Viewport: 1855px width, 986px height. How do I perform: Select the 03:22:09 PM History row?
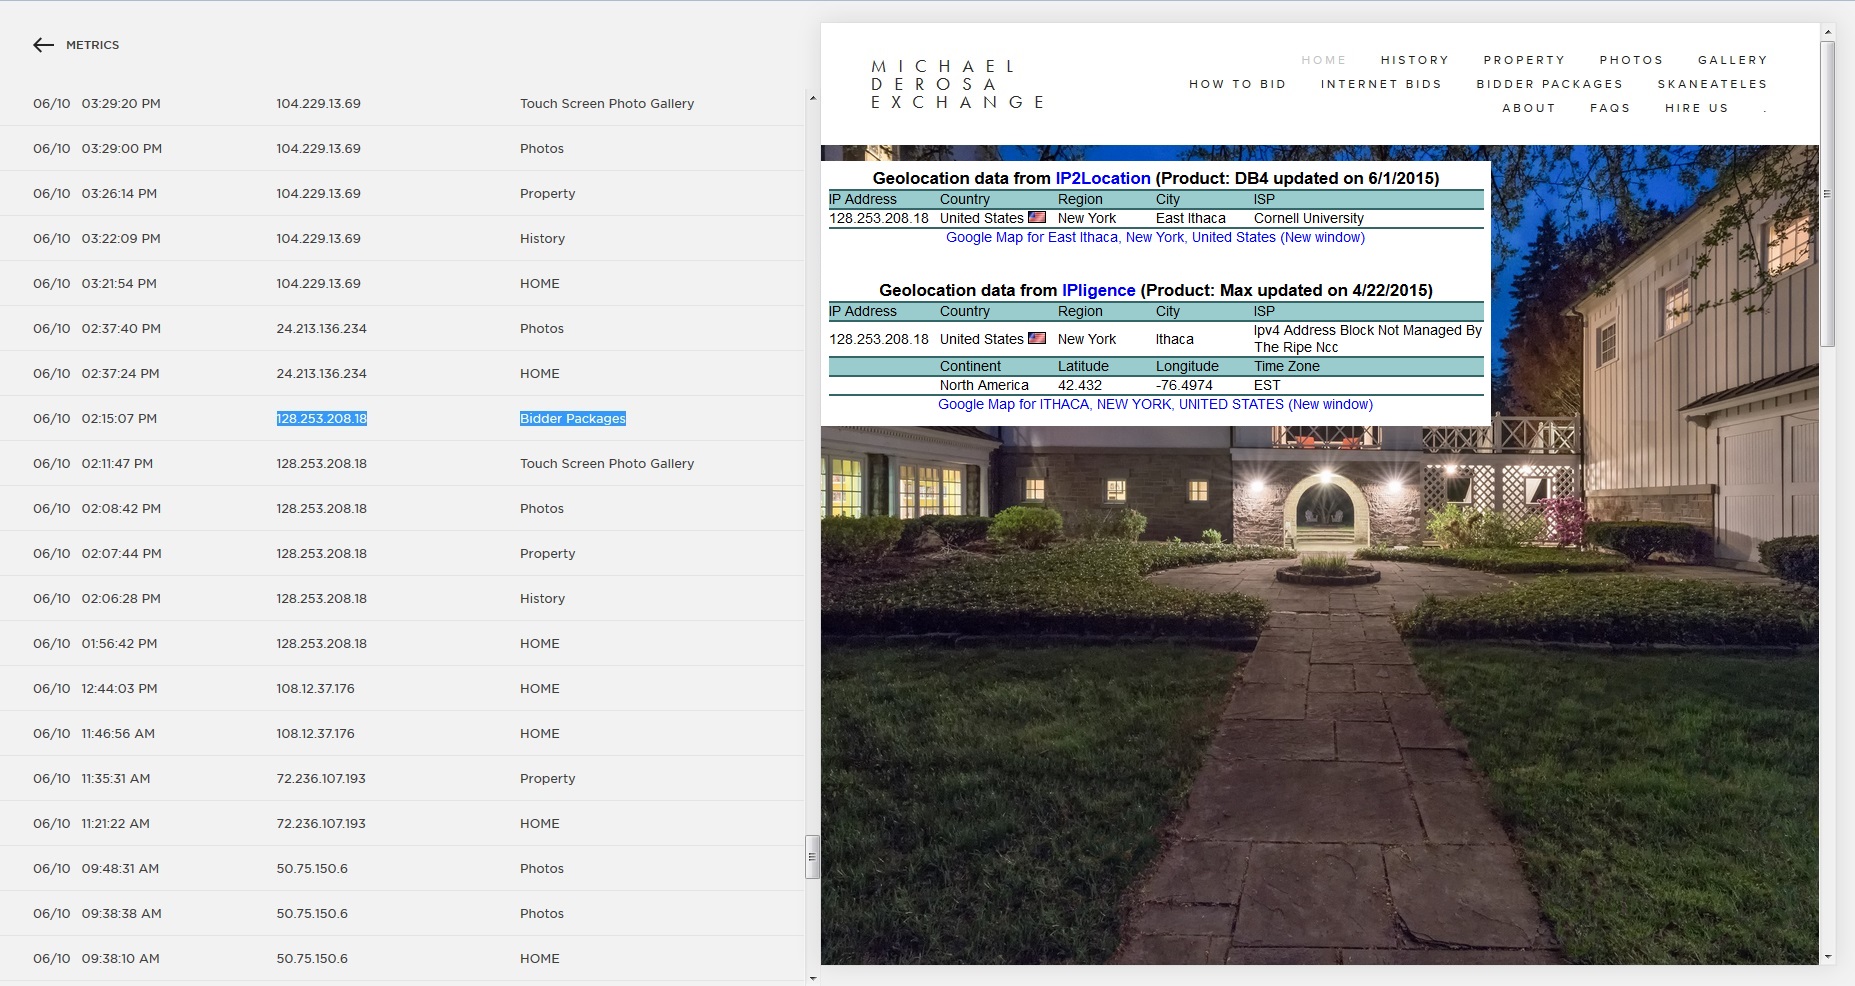point(402,238)
